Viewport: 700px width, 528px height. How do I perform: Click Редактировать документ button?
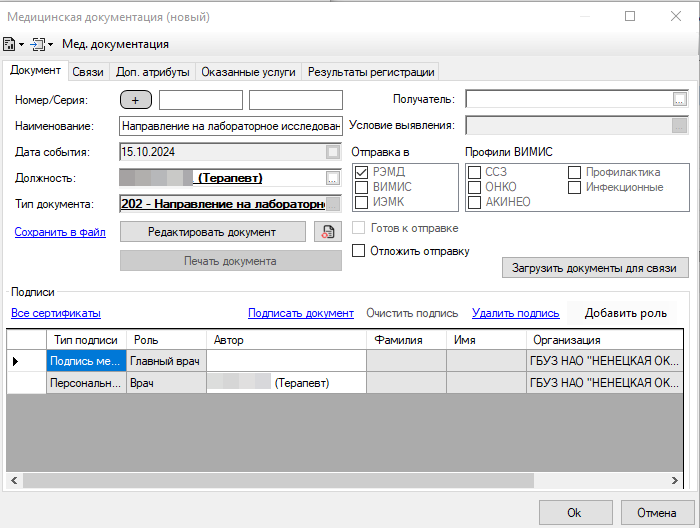coord(212,232)
